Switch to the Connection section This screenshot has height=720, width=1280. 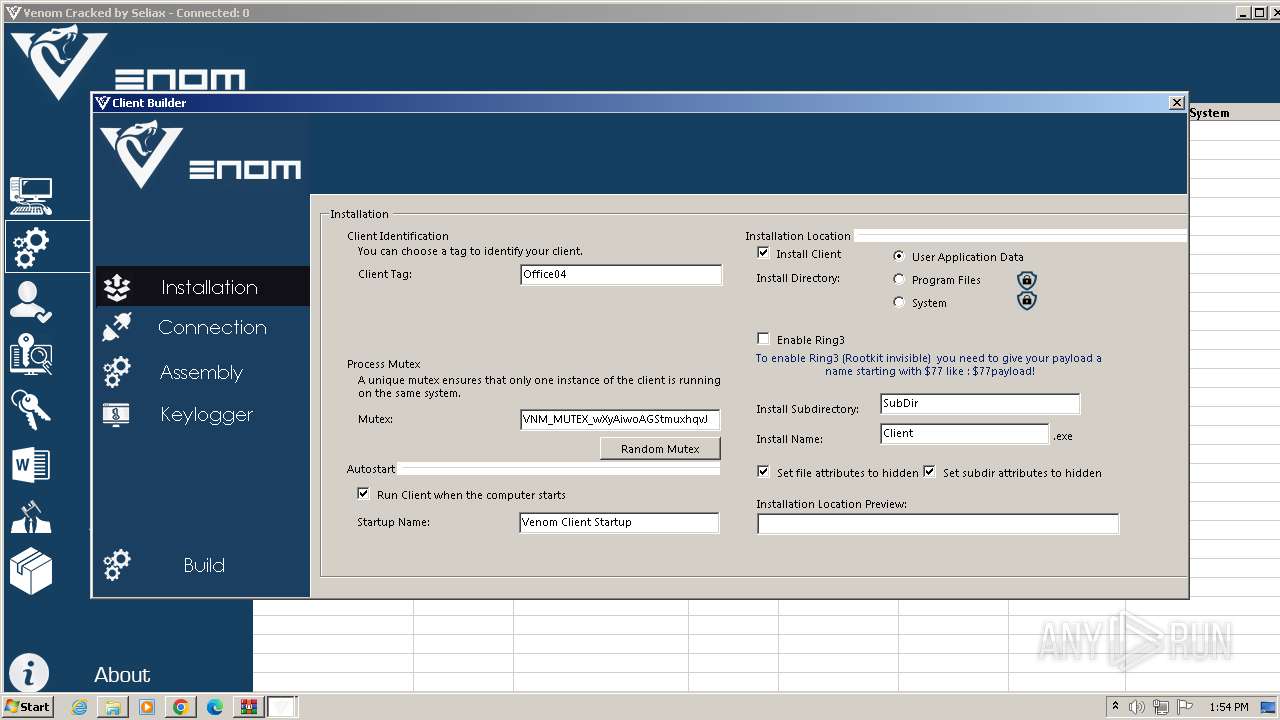(212, 328)
